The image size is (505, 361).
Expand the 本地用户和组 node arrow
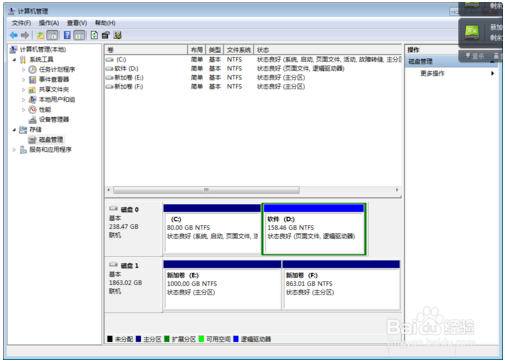[23, 100]
